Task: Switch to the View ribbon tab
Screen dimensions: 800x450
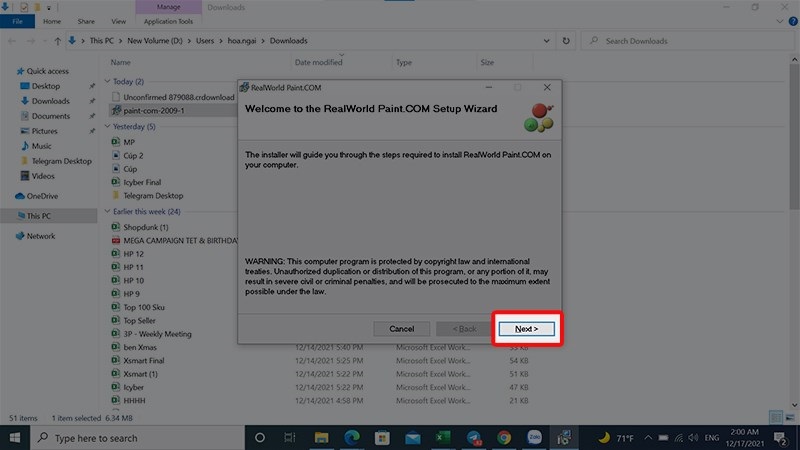Action: point(118,20)
